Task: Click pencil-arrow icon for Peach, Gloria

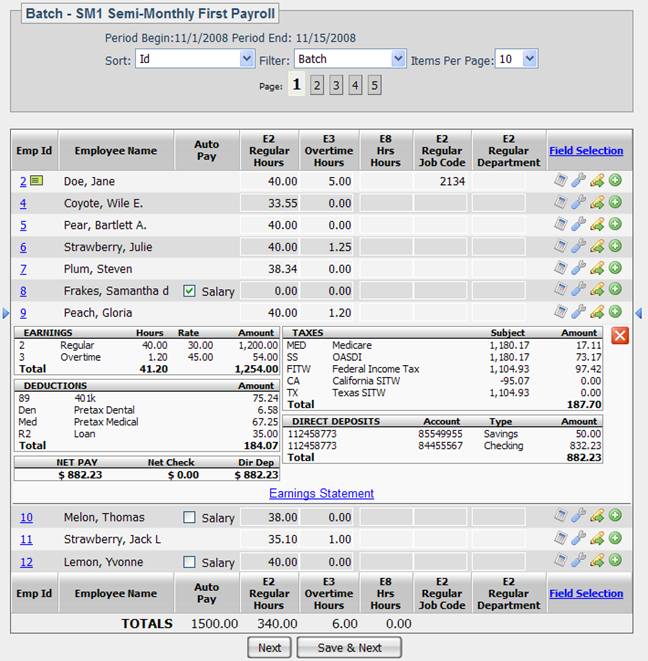Action: tap(597, 312)
